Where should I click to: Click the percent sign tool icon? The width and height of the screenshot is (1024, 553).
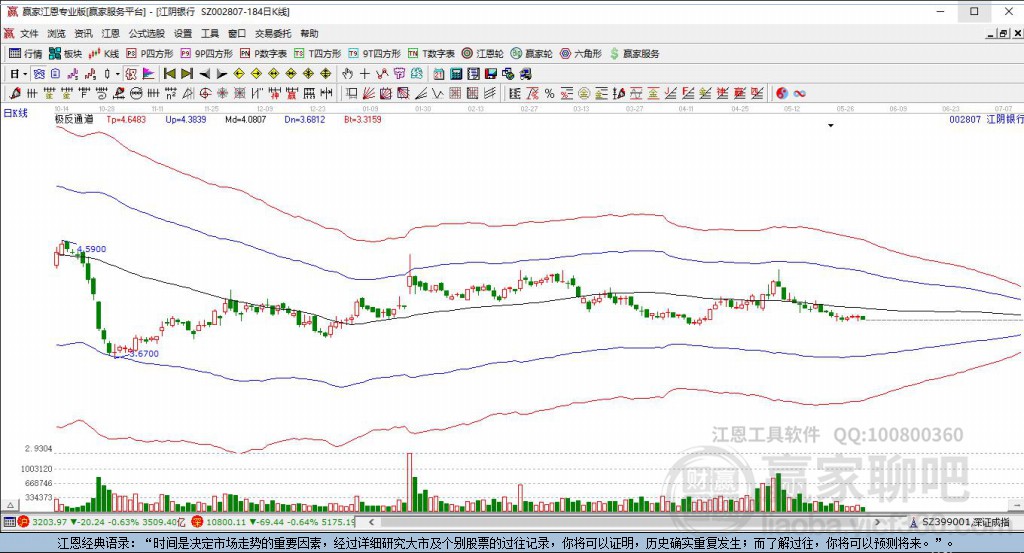(x=549, y=93)
